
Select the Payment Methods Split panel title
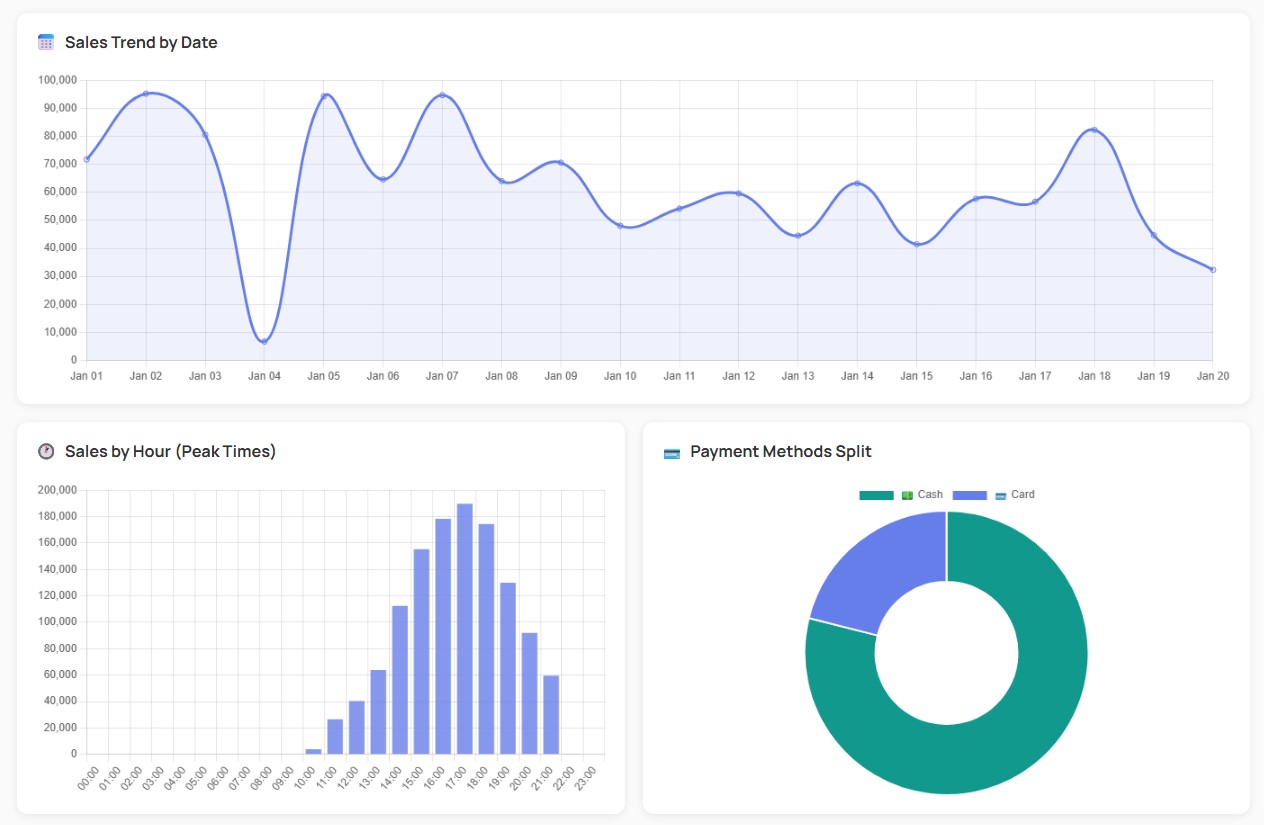tap(780, 451)
